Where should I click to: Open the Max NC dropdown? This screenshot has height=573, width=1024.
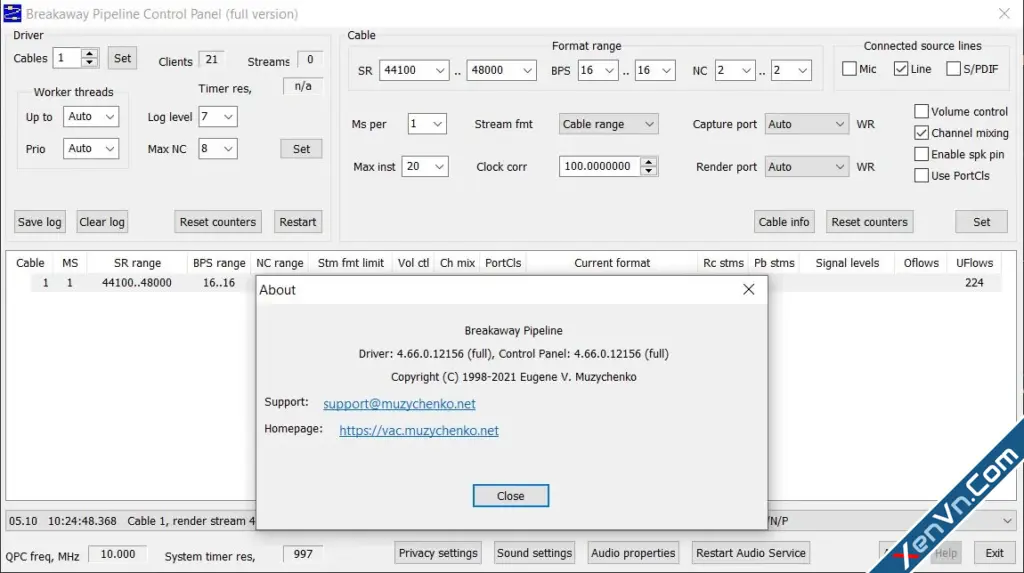[x=217, y=149]
